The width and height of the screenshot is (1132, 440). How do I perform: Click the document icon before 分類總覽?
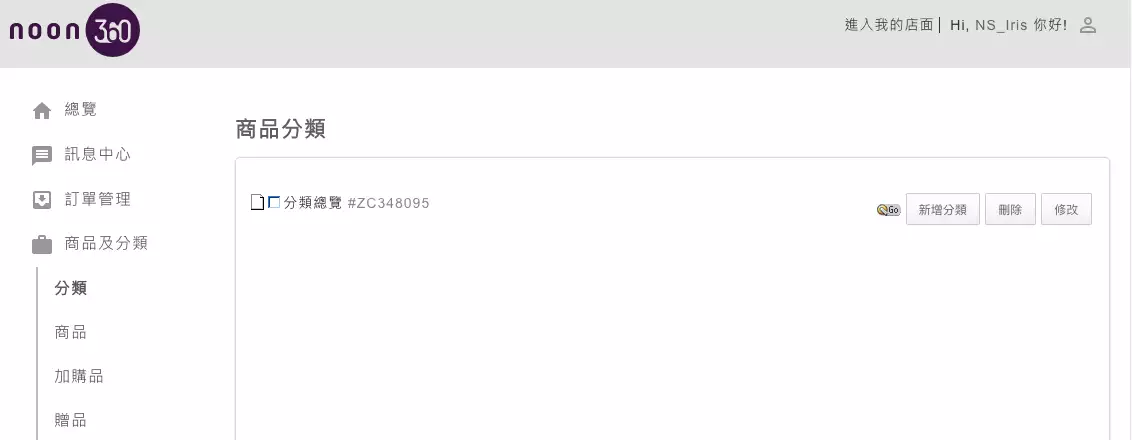[257, 203]
